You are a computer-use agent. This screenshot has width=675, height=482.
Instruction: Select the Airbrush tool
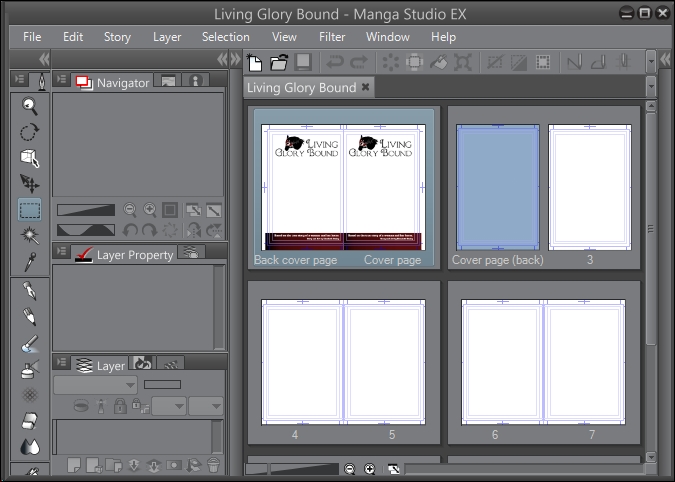[x=29, y=369]
